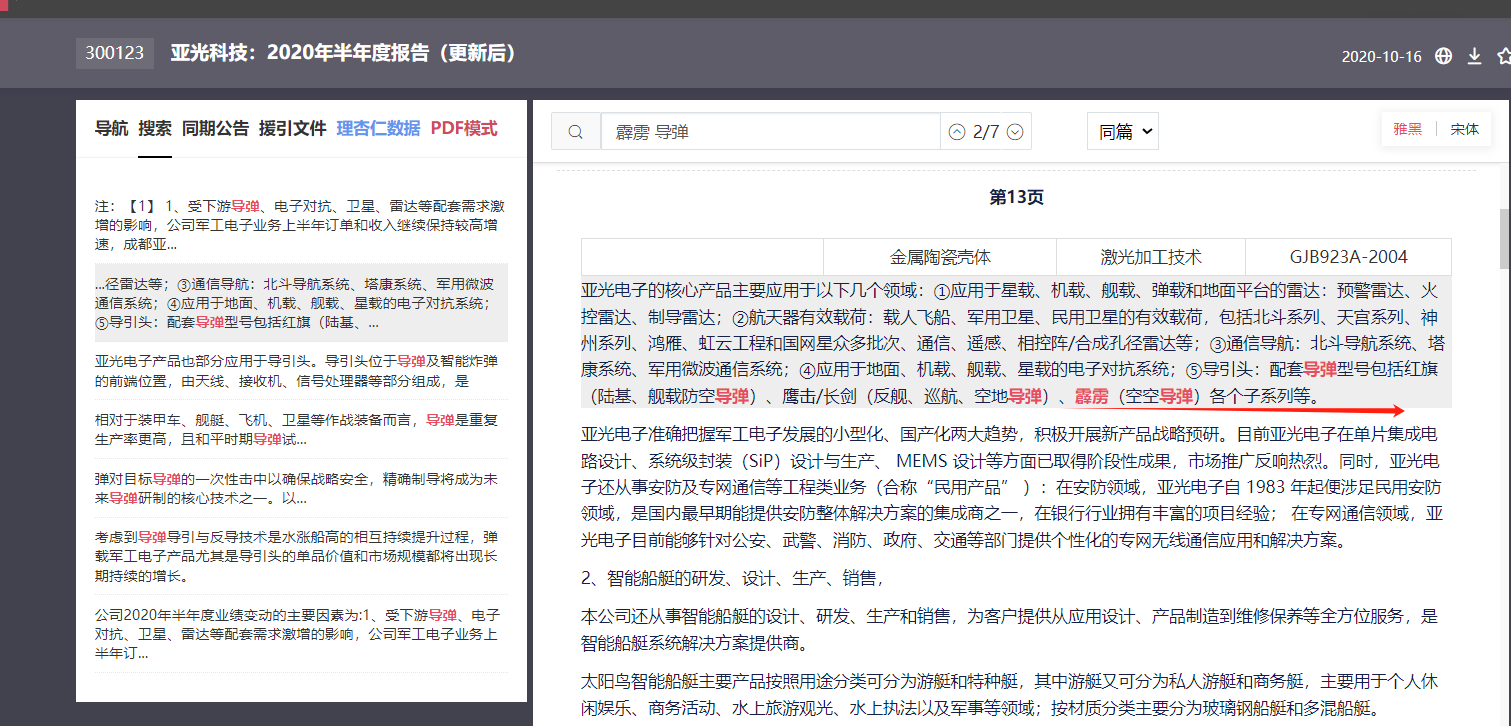Click the document vertical scrollbar thumb
This screenshot has height=726, width=1511.
pyautogui.click(x=1504, y=238)
